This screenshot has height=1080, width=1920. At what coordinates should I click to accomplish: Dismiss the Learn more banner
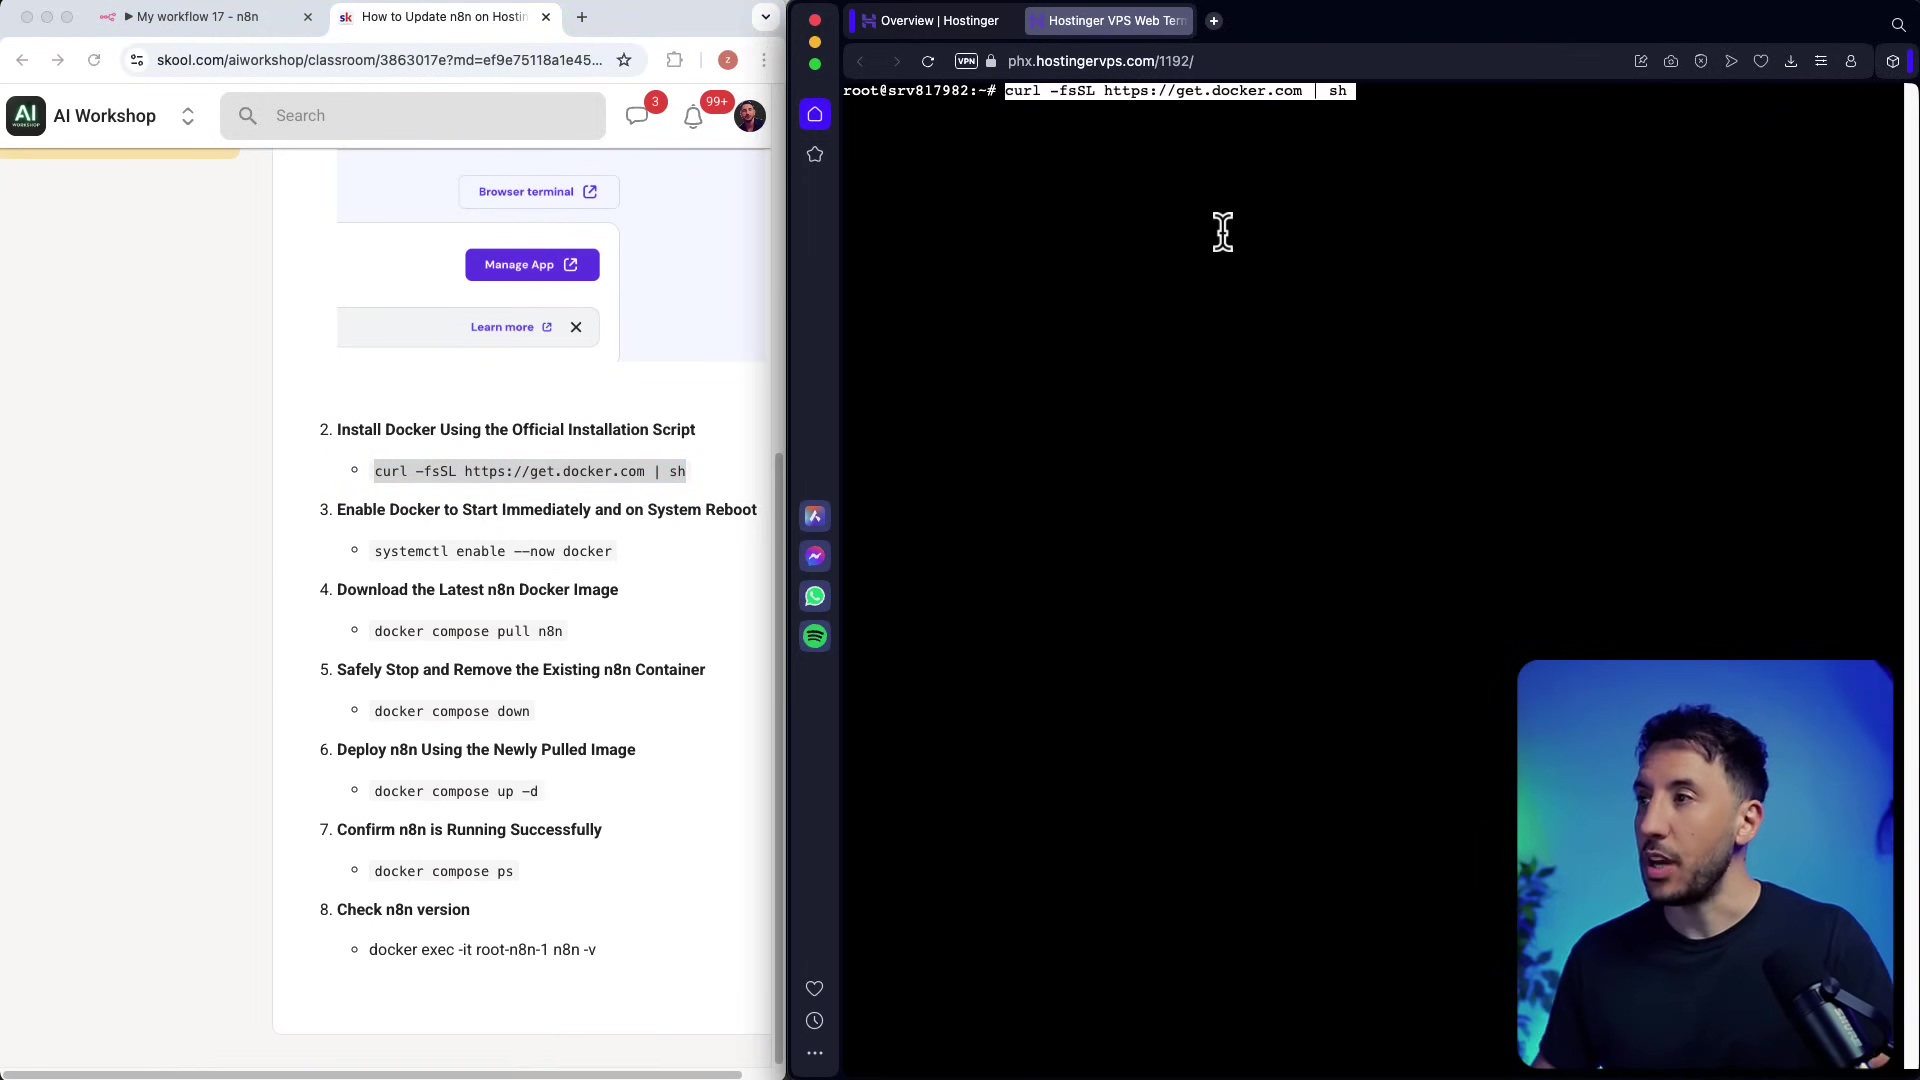tap(576, 327)
